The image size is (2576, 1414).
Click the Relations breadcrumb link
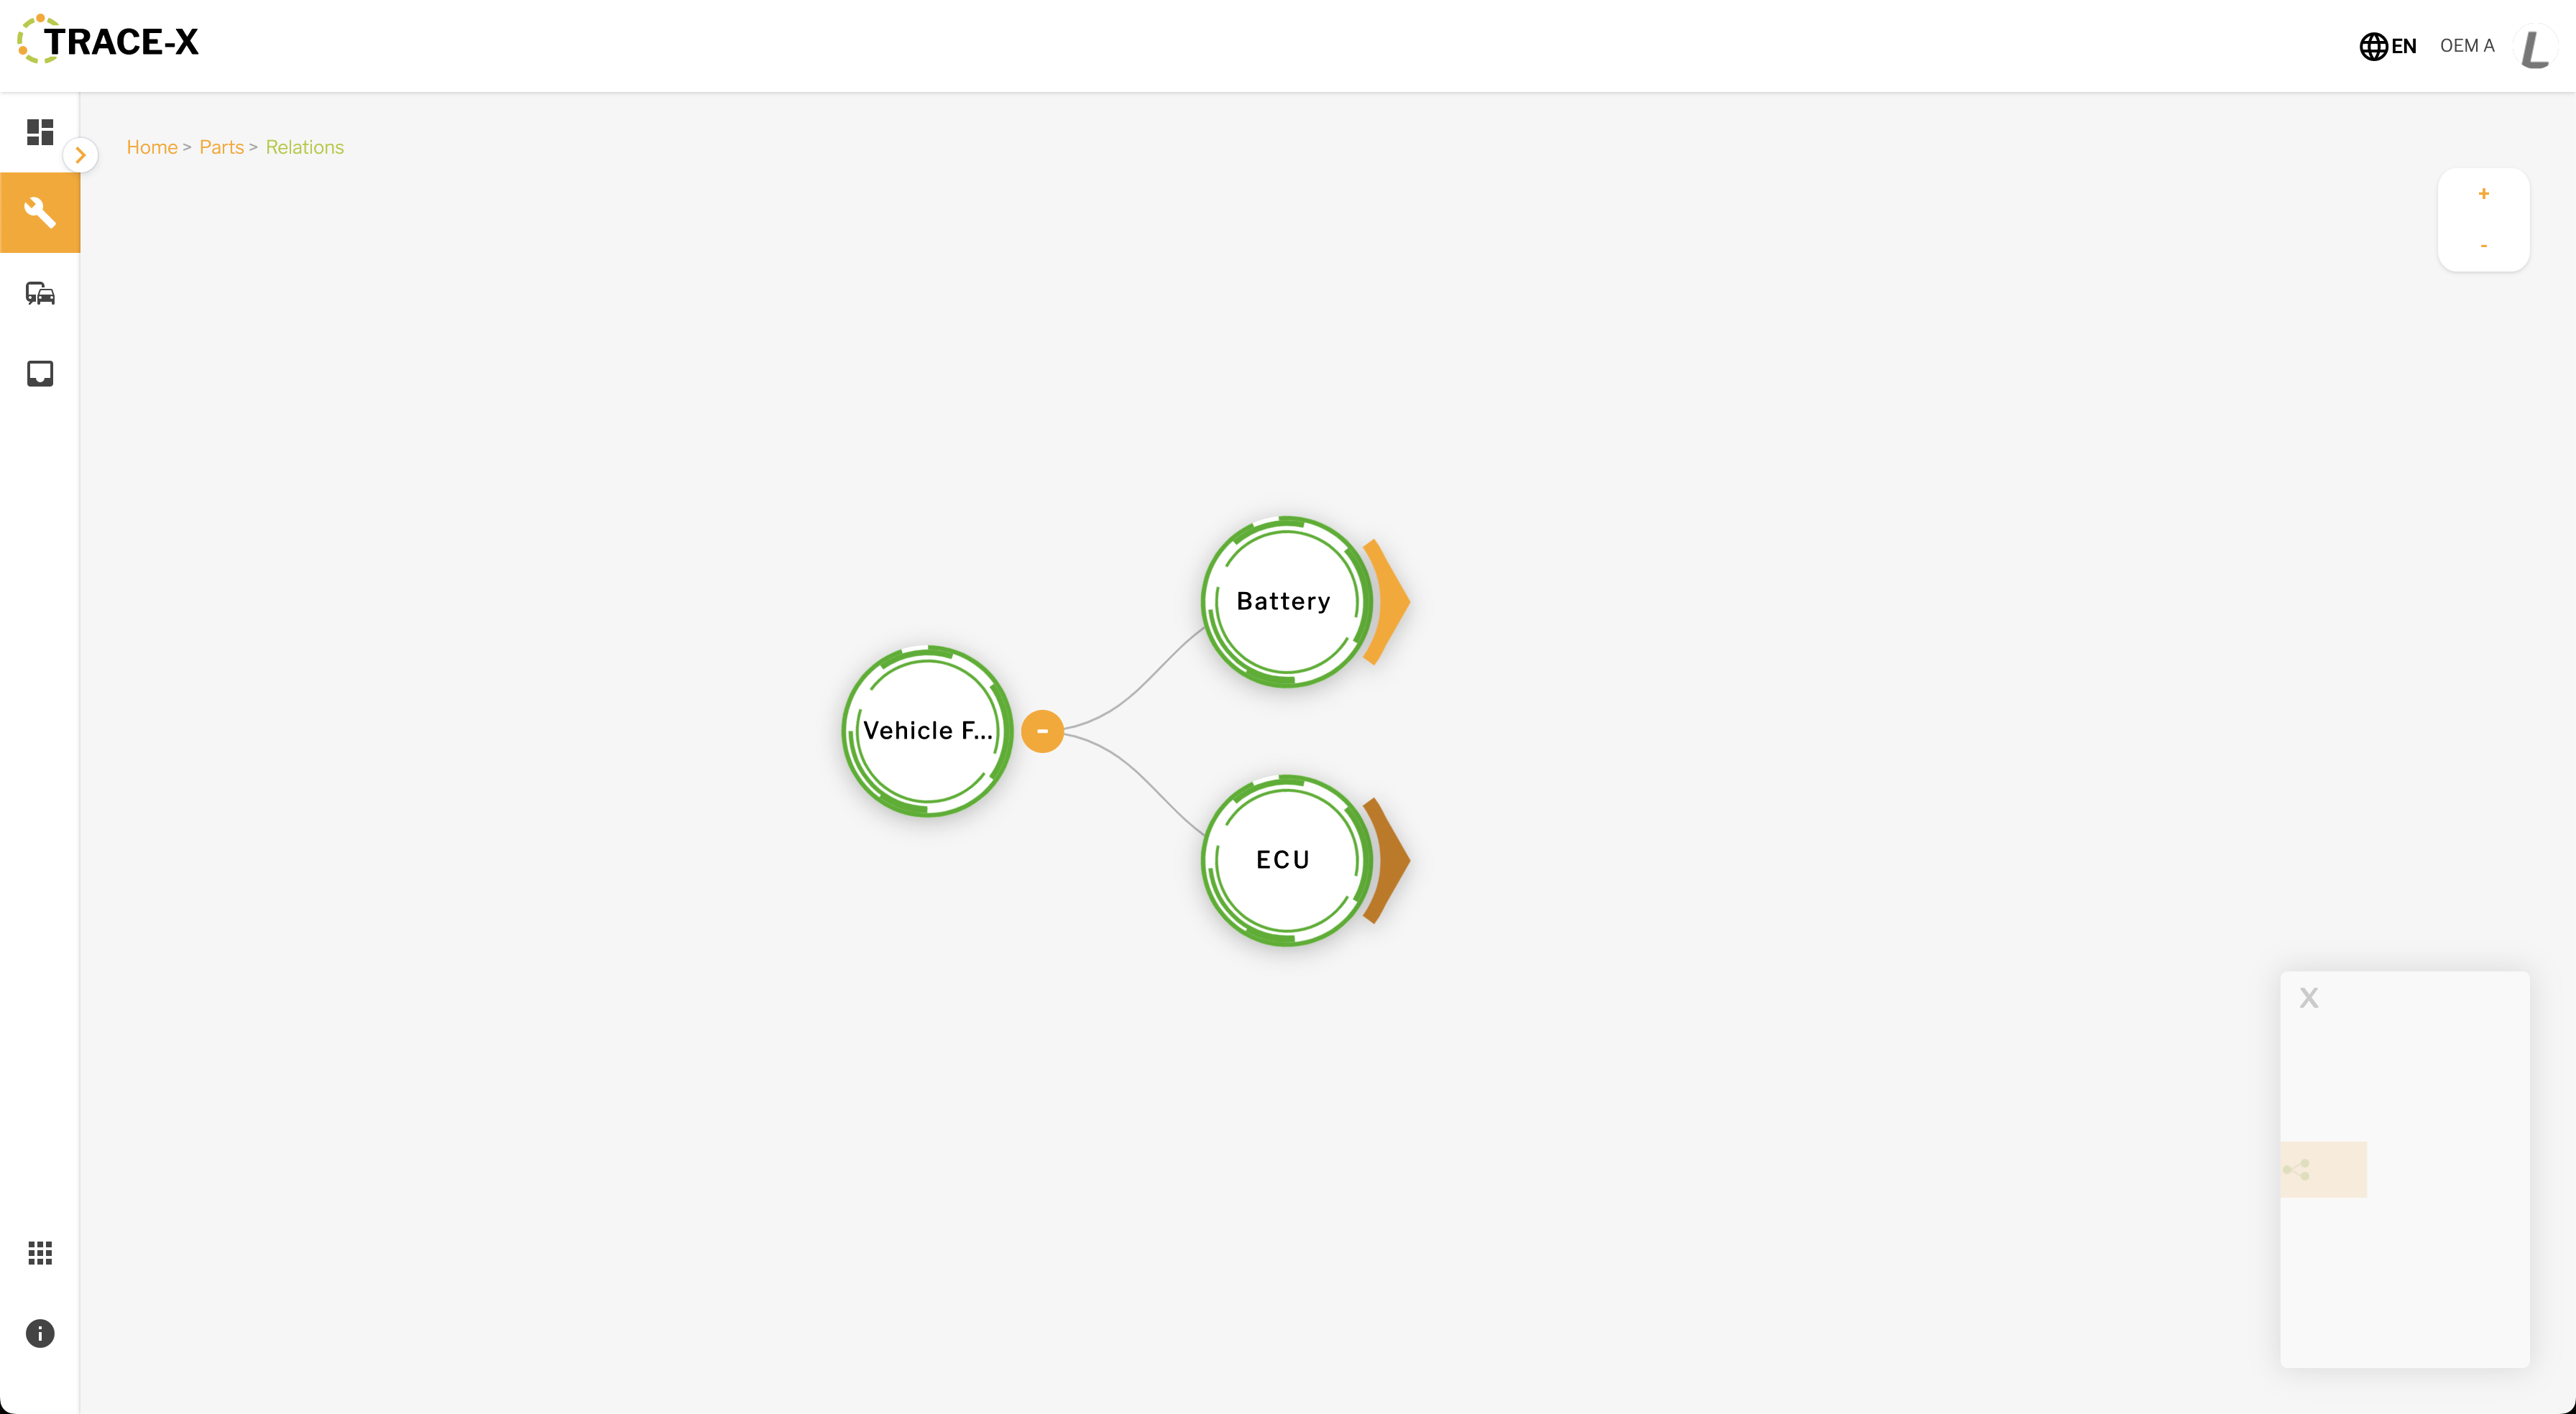point(303,147)
